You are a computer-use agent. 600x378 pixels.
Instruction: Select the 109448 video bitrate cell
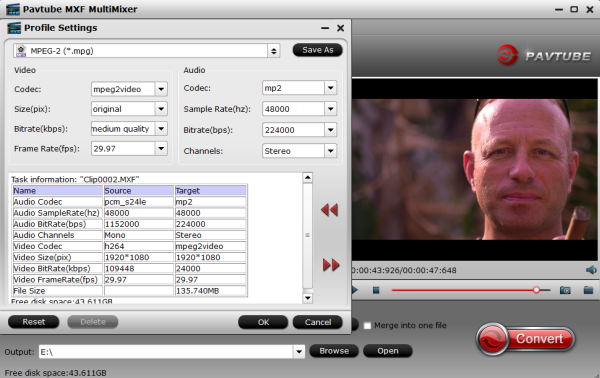(139, 269)
